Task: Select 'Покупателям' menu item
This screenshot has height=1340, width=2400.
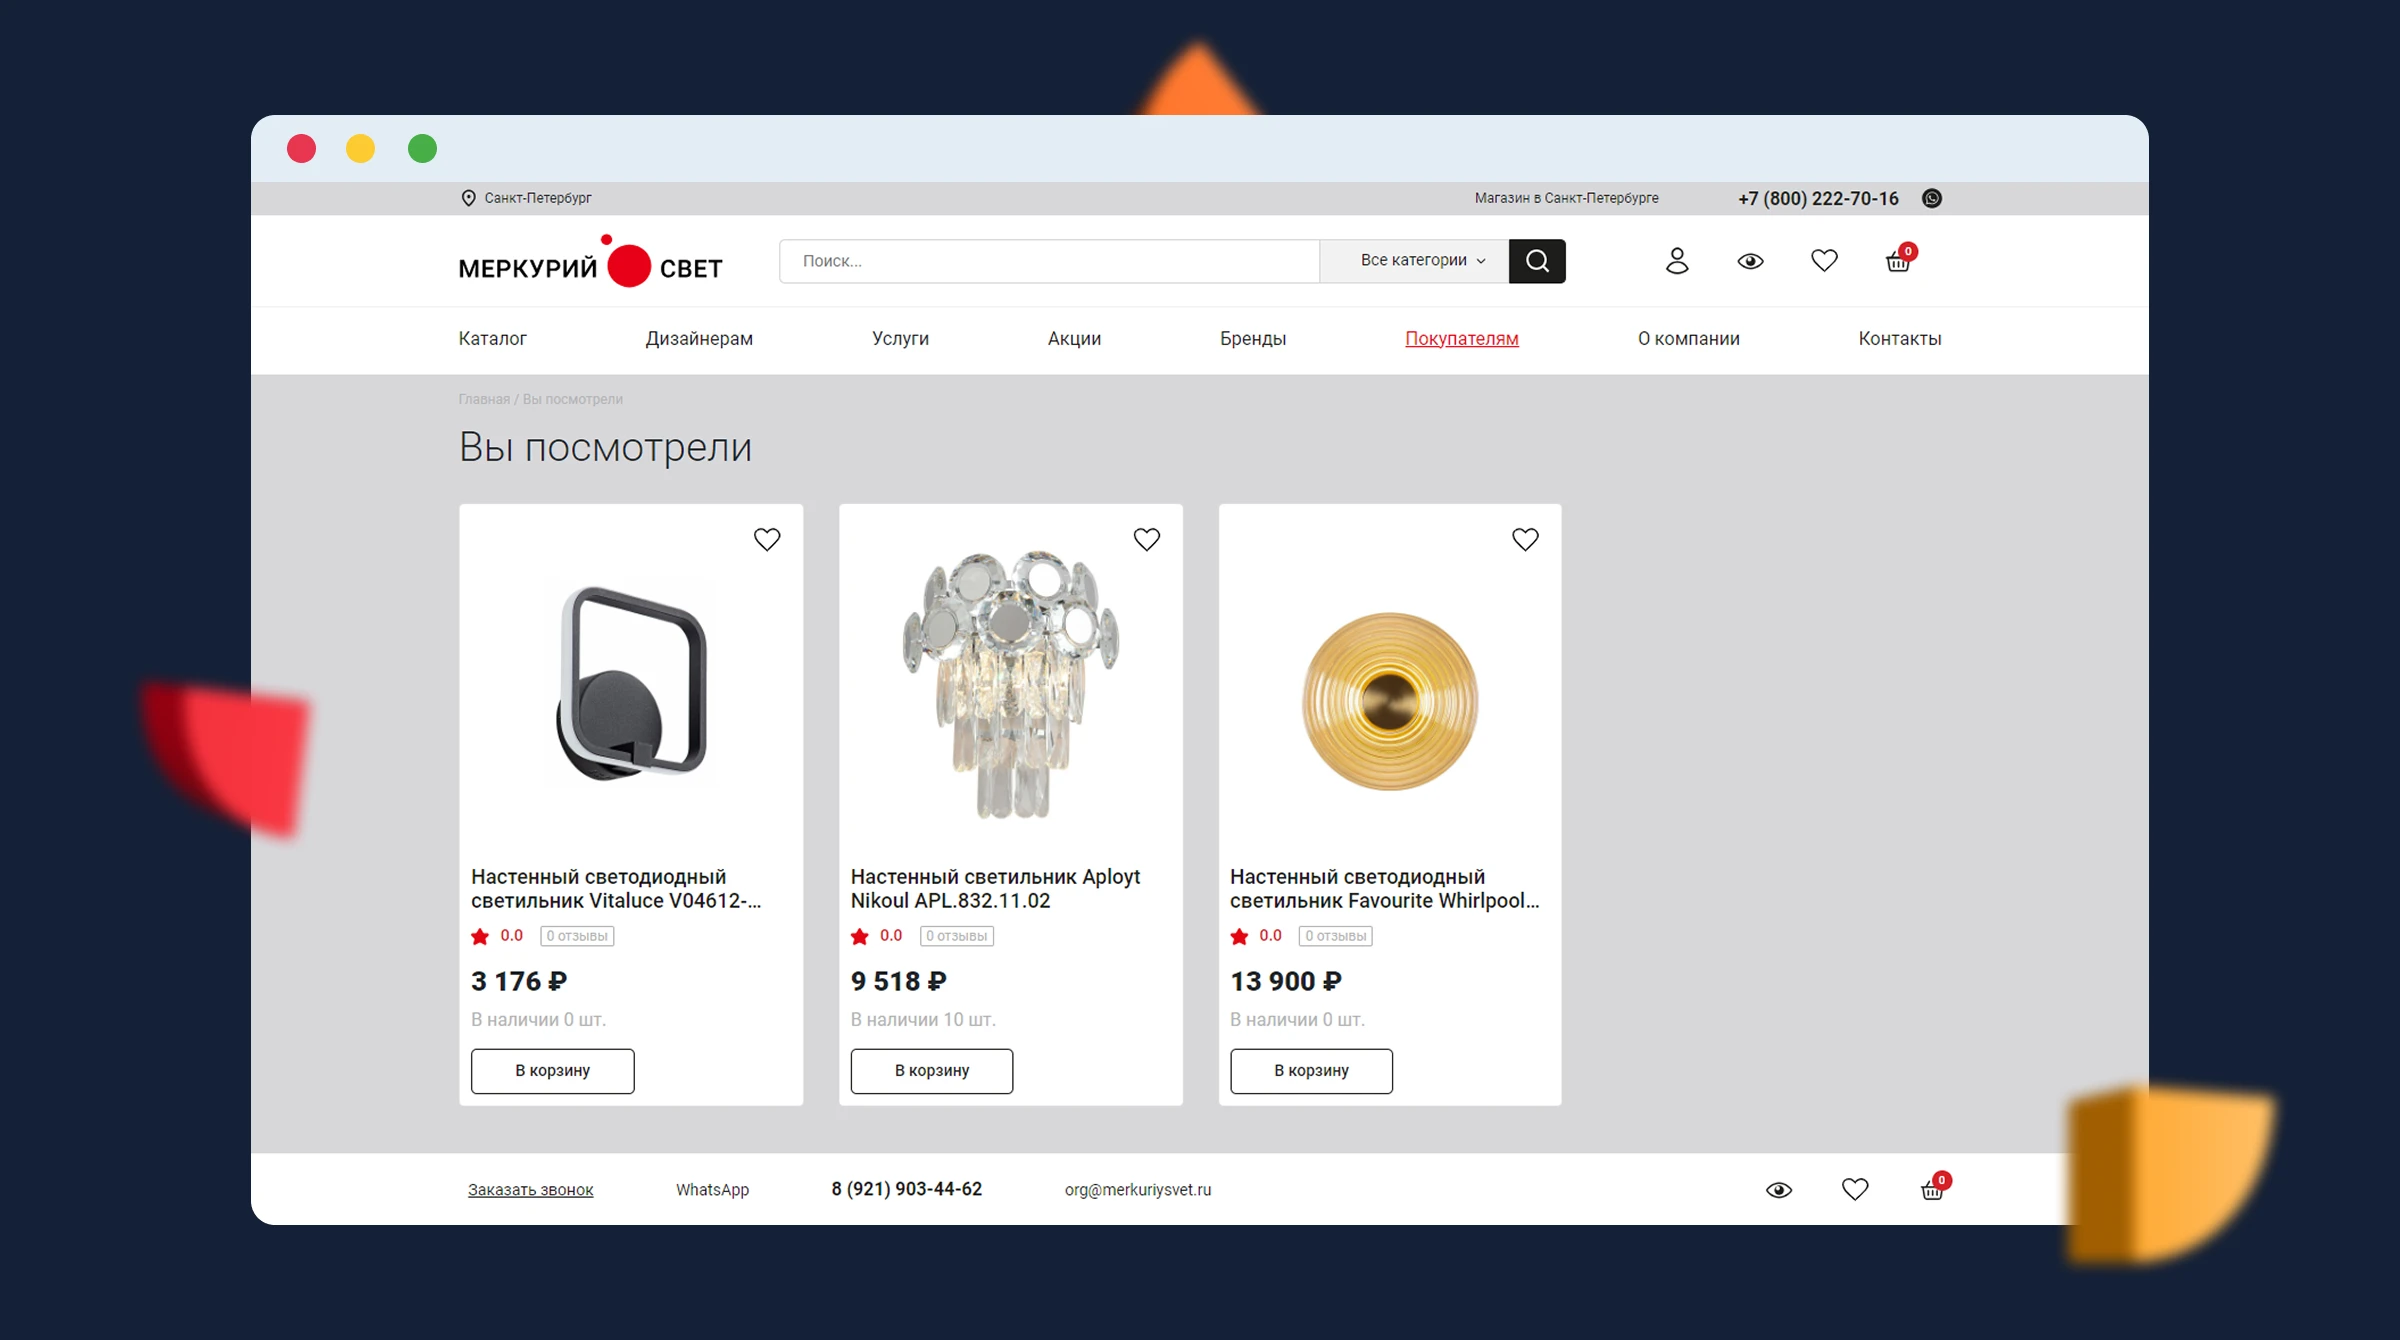Action: click(1461, 339)
